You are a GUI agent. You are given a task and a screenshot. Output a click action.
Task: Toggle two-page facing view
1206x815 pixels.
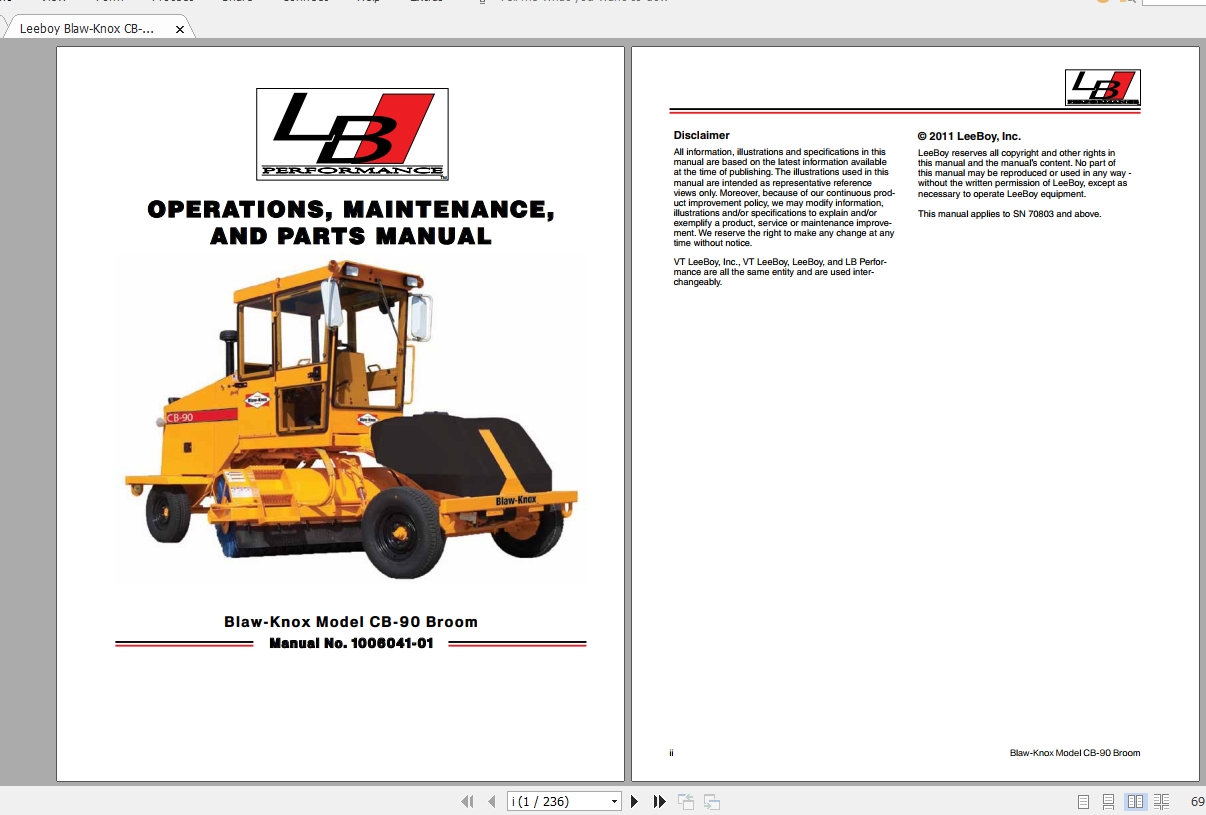1135,801
